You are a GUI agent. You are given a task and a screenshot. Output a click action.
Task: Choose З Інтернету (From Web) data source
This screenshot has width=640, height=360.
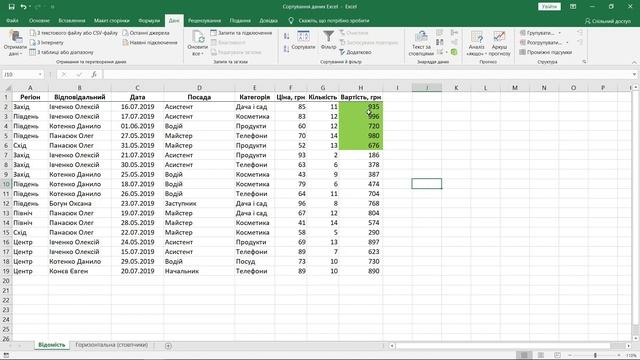[x=47, y=42]
